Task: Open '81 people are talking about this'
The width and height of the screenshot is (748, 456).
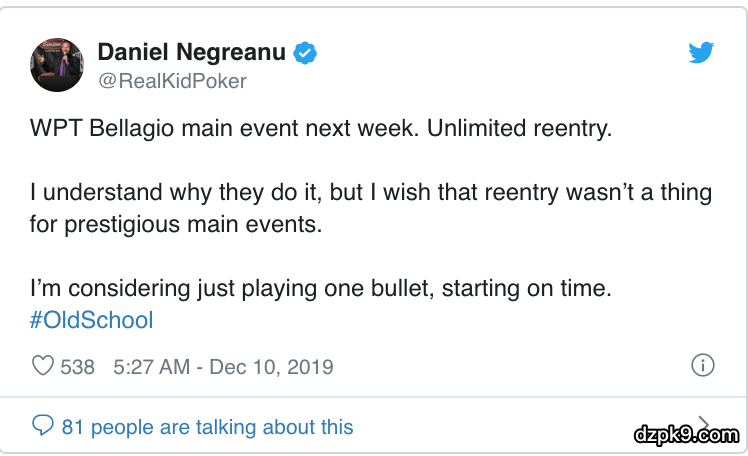Action: 207,427
